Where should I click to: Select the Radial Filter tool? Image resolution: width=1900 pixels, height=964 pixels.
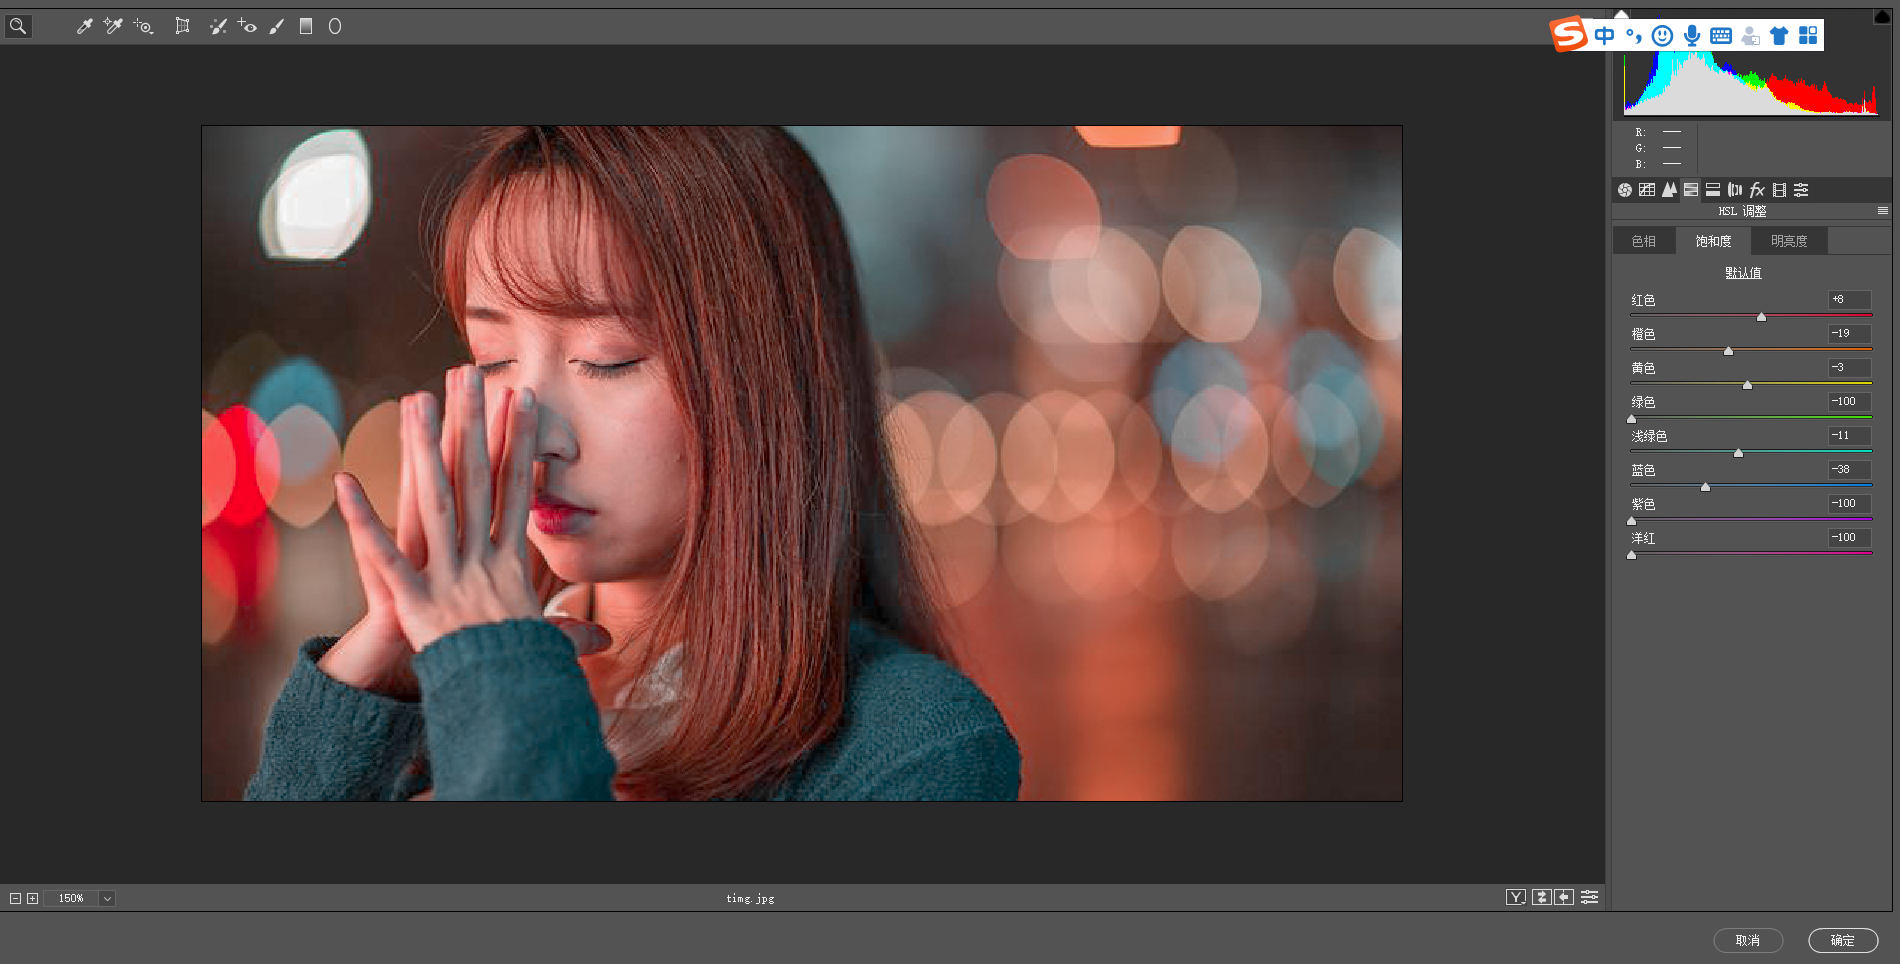(335, 27)
